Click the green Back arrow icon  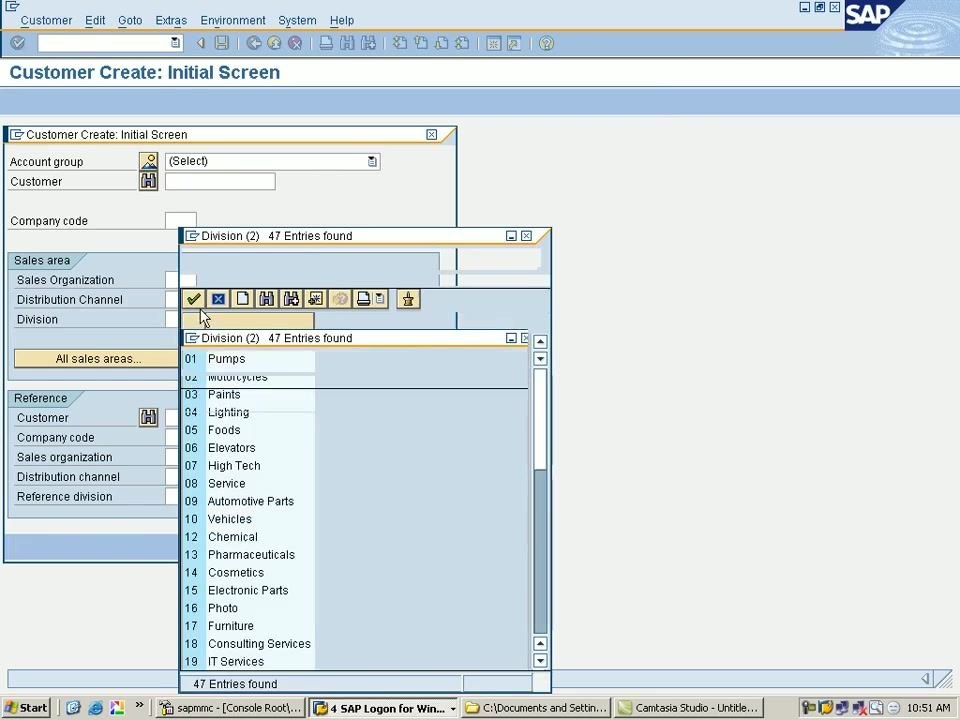pos(253,43)
